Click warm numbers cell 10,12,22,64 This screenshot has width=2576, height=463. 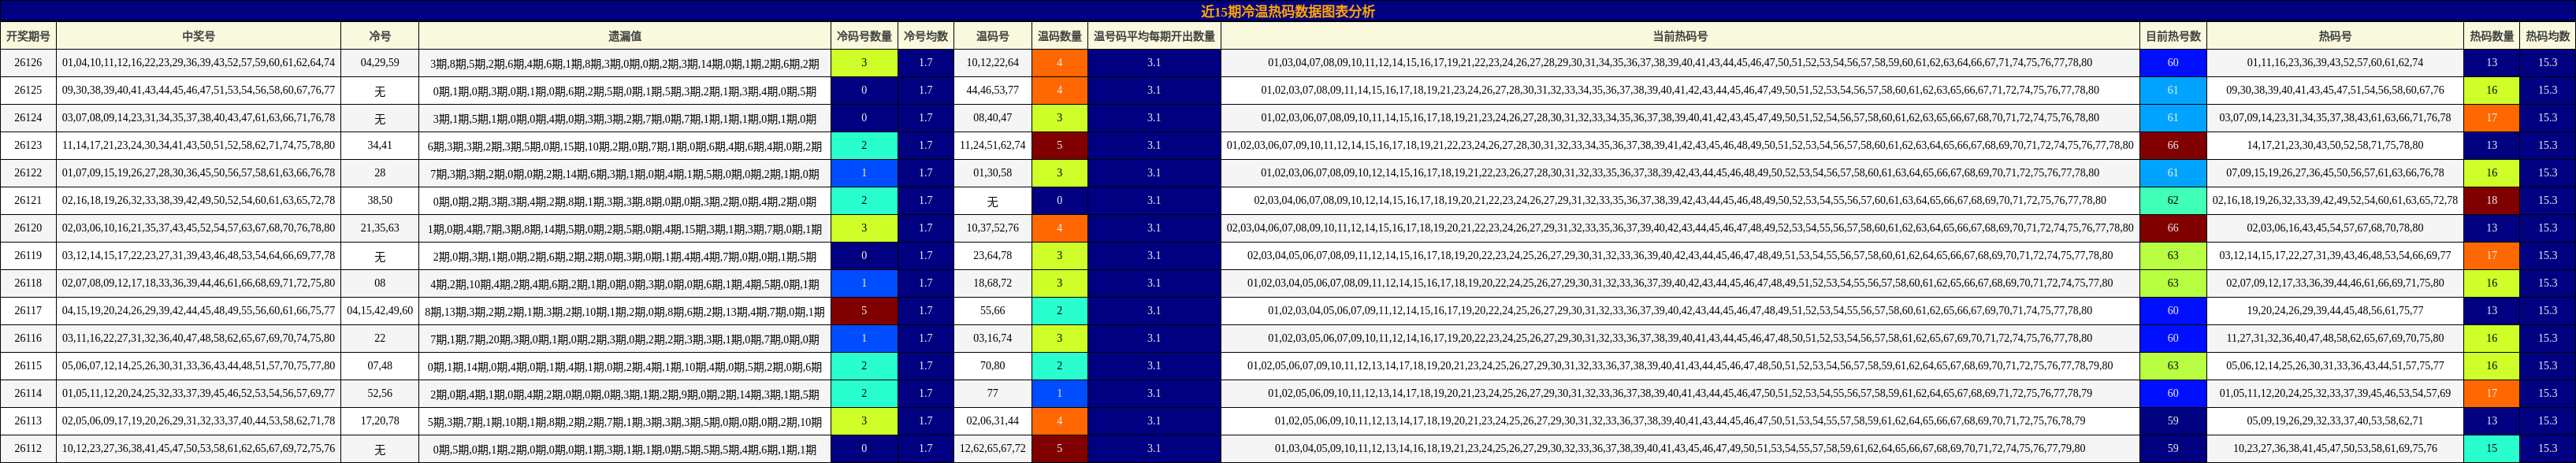pos(992,63)
